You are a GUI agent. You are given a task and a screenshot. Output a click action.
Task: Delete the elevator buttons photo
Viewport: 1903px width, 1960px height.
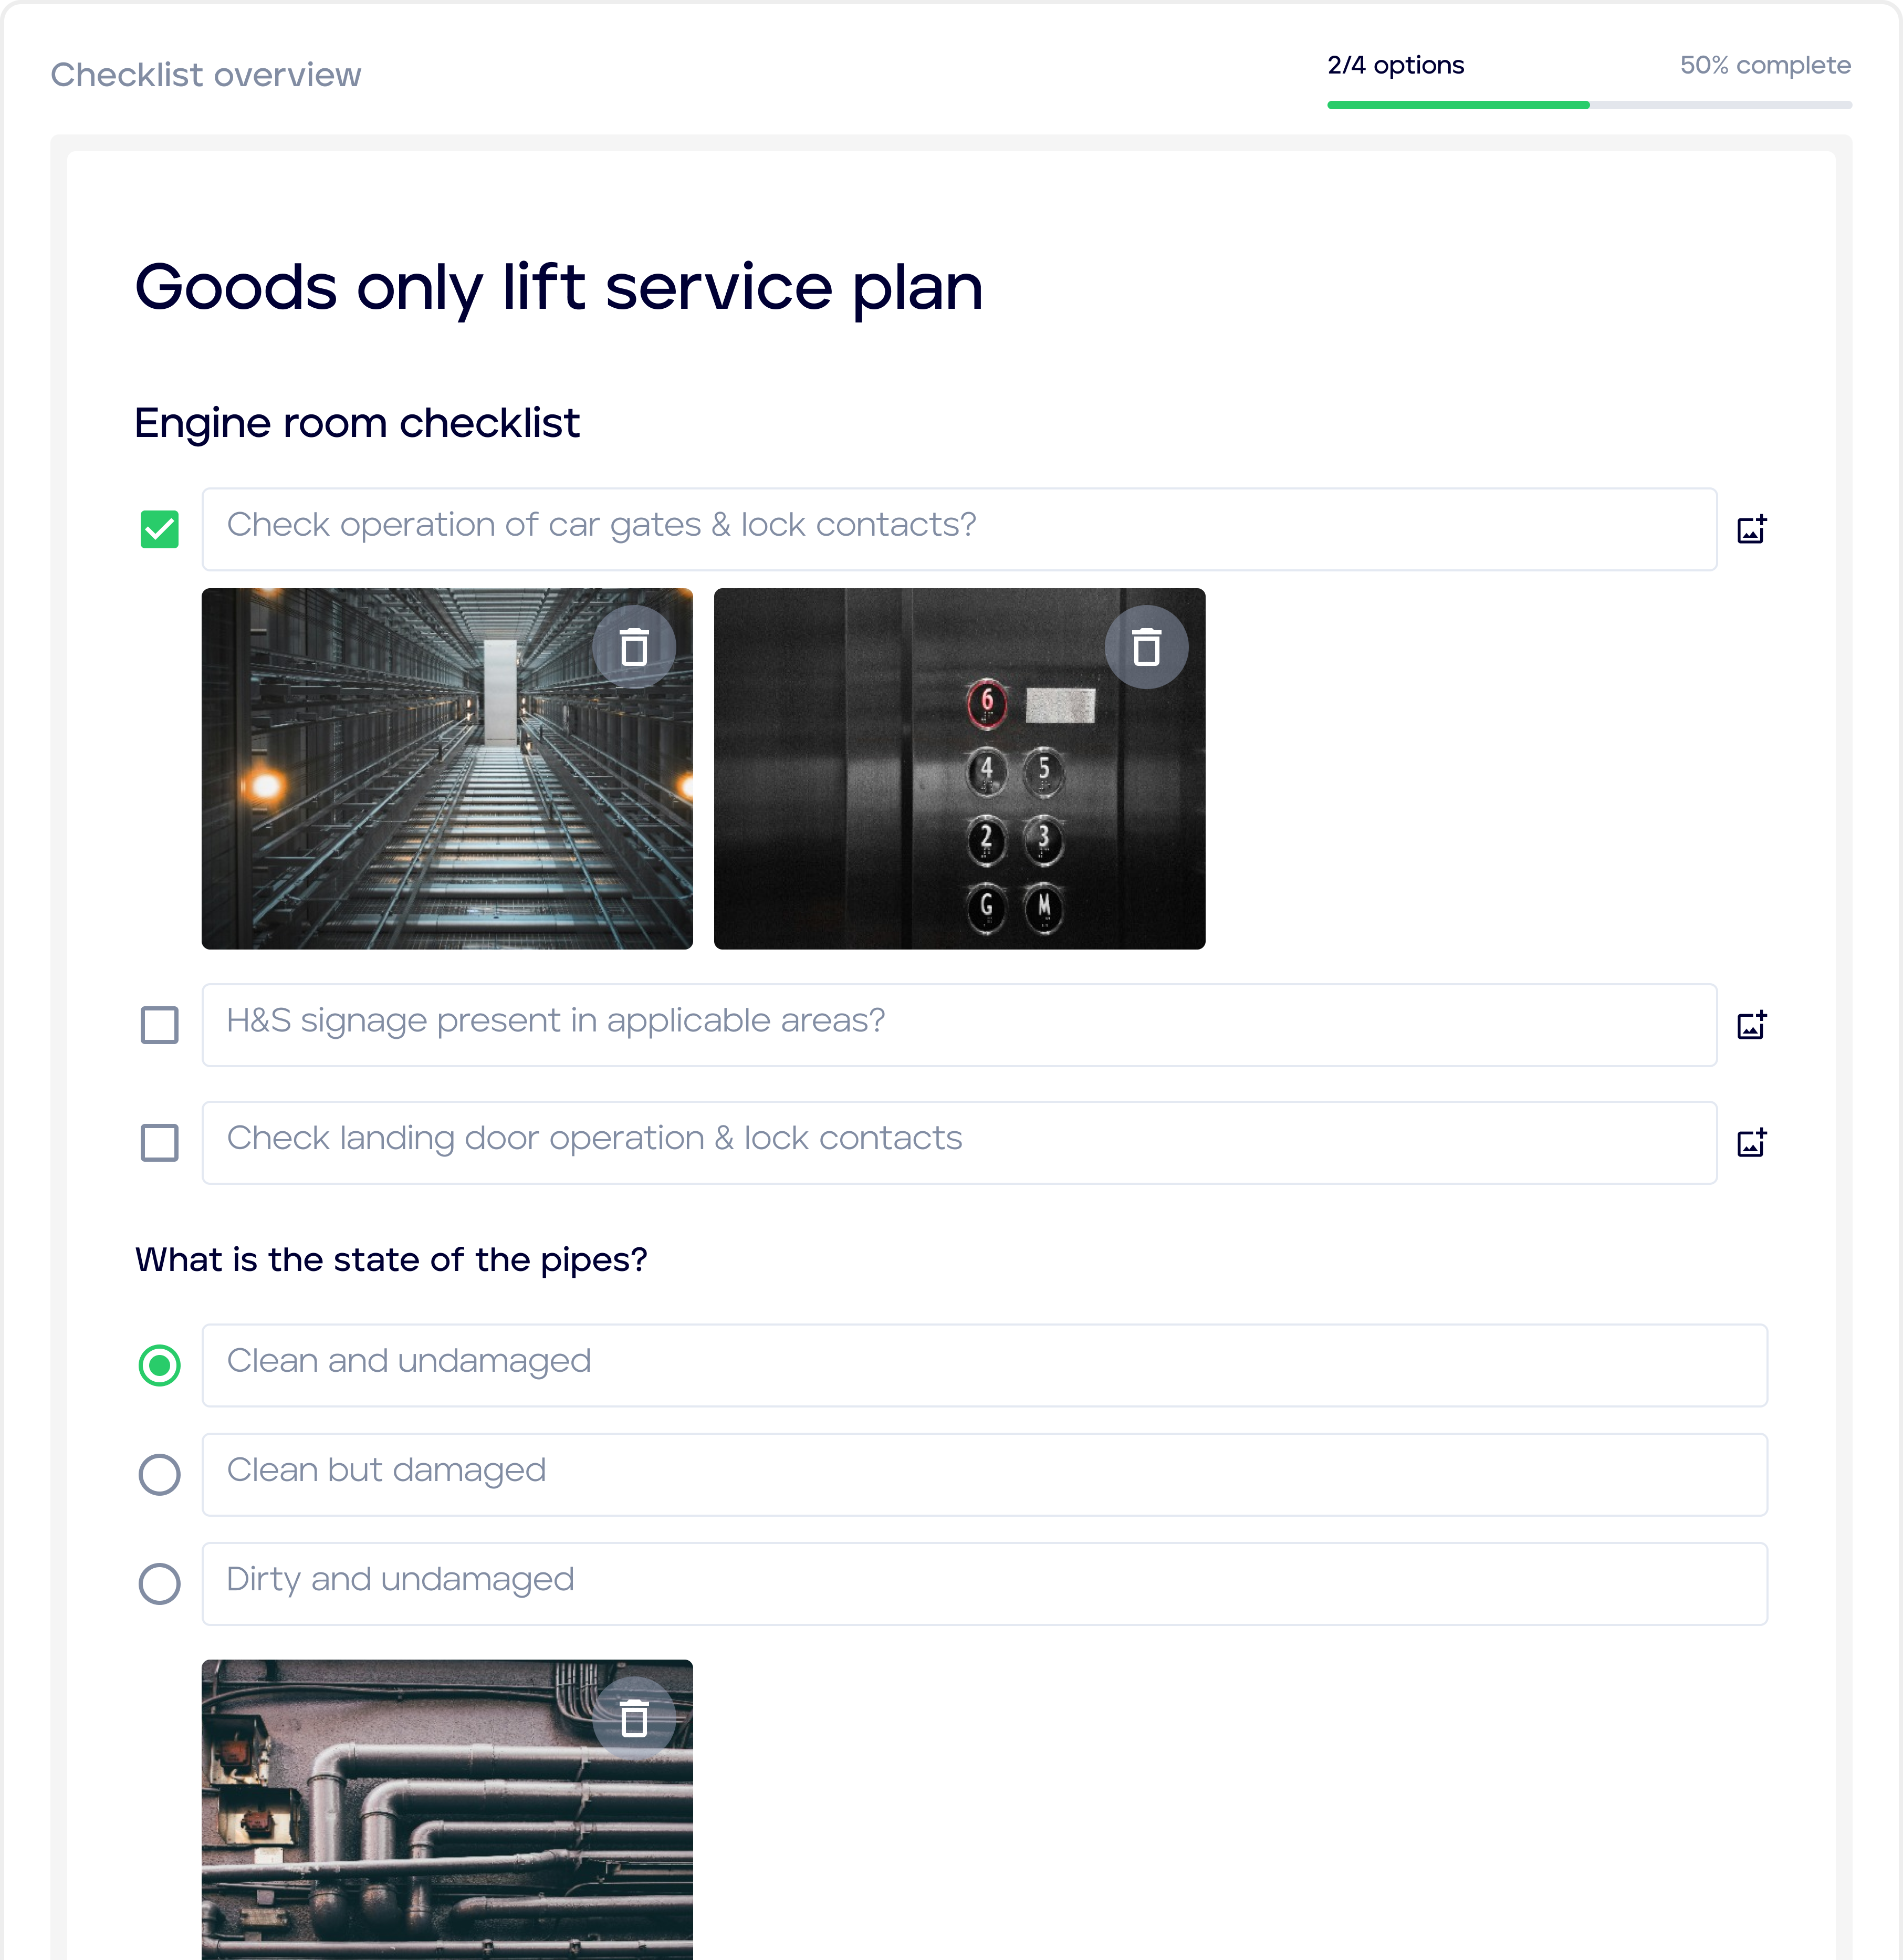[x=1146, y=647]
